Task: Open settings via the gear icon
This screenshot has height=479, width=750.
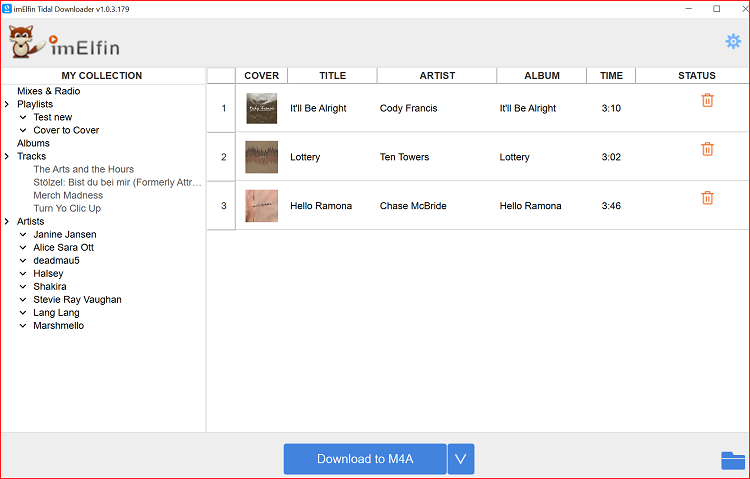Action: point(733,42)
